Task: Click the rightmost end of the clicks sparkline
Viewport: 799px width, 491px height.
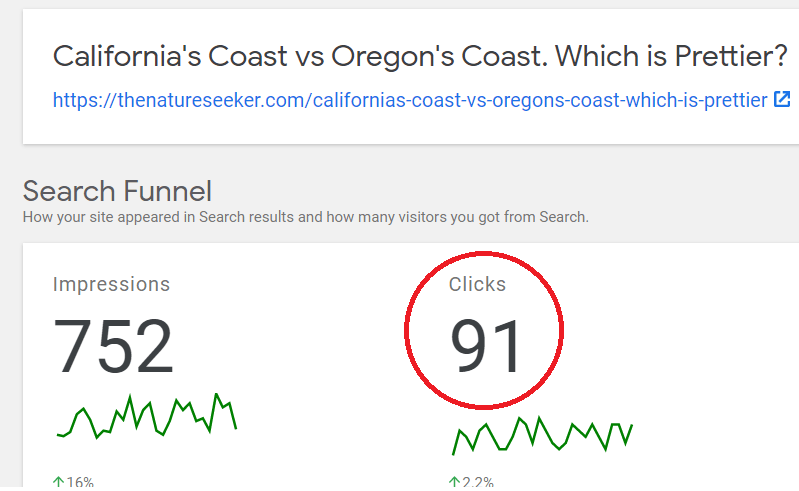Action: point(632,425)
